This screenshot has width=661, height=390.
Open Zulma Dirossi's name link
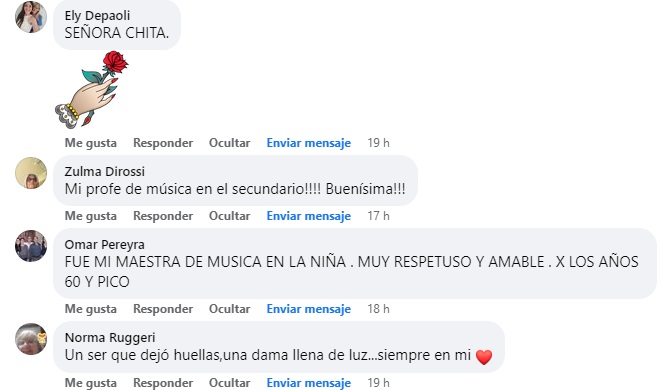coord(105,172)
